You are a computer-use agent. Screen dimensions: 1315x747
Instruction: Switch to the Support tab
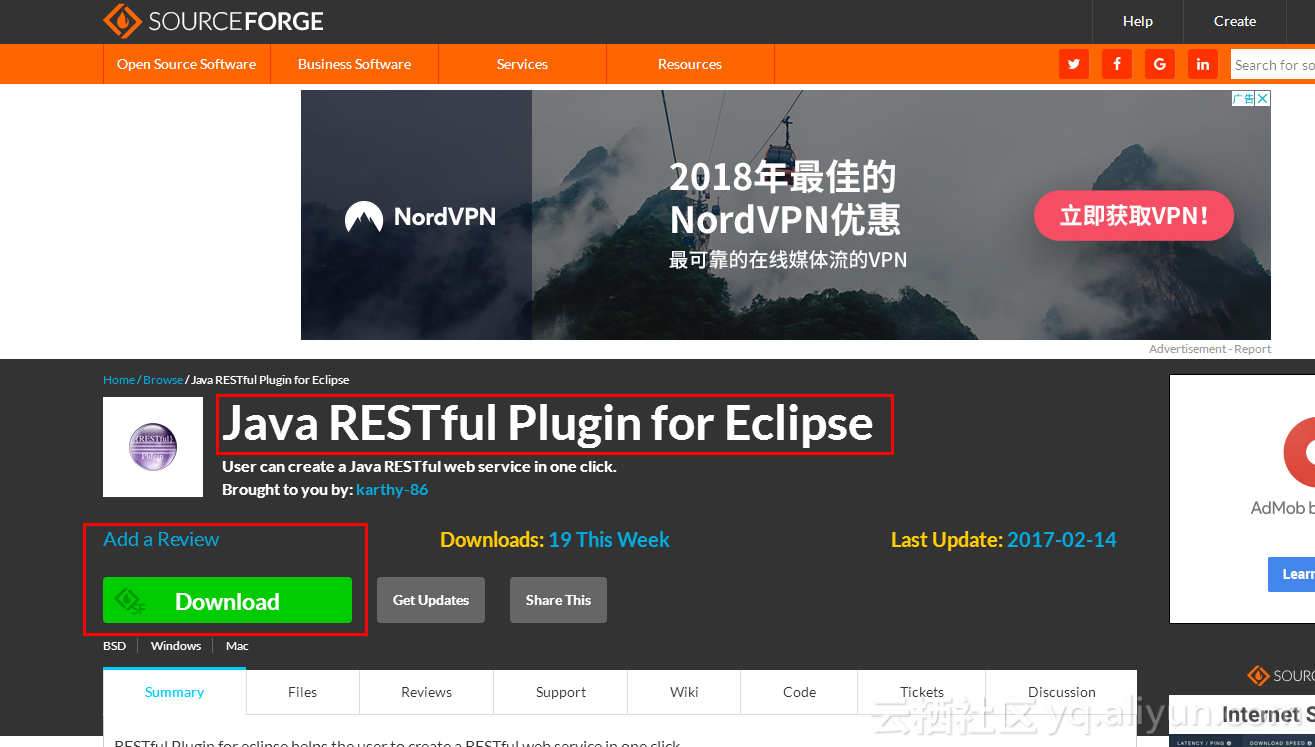(561, 692)
